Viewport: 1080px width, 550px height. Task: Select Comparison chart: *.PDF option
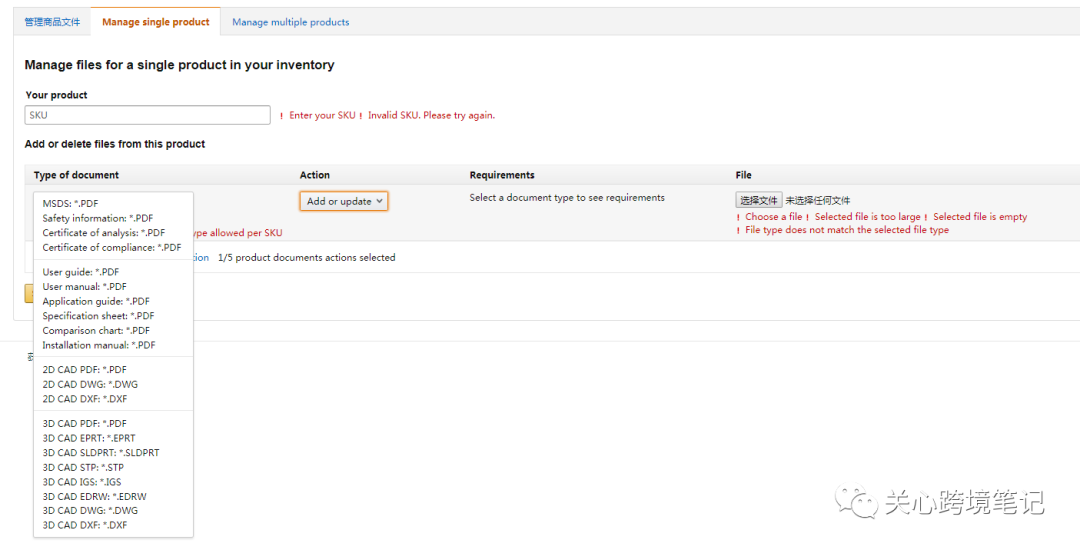click(x=96, y=331)
